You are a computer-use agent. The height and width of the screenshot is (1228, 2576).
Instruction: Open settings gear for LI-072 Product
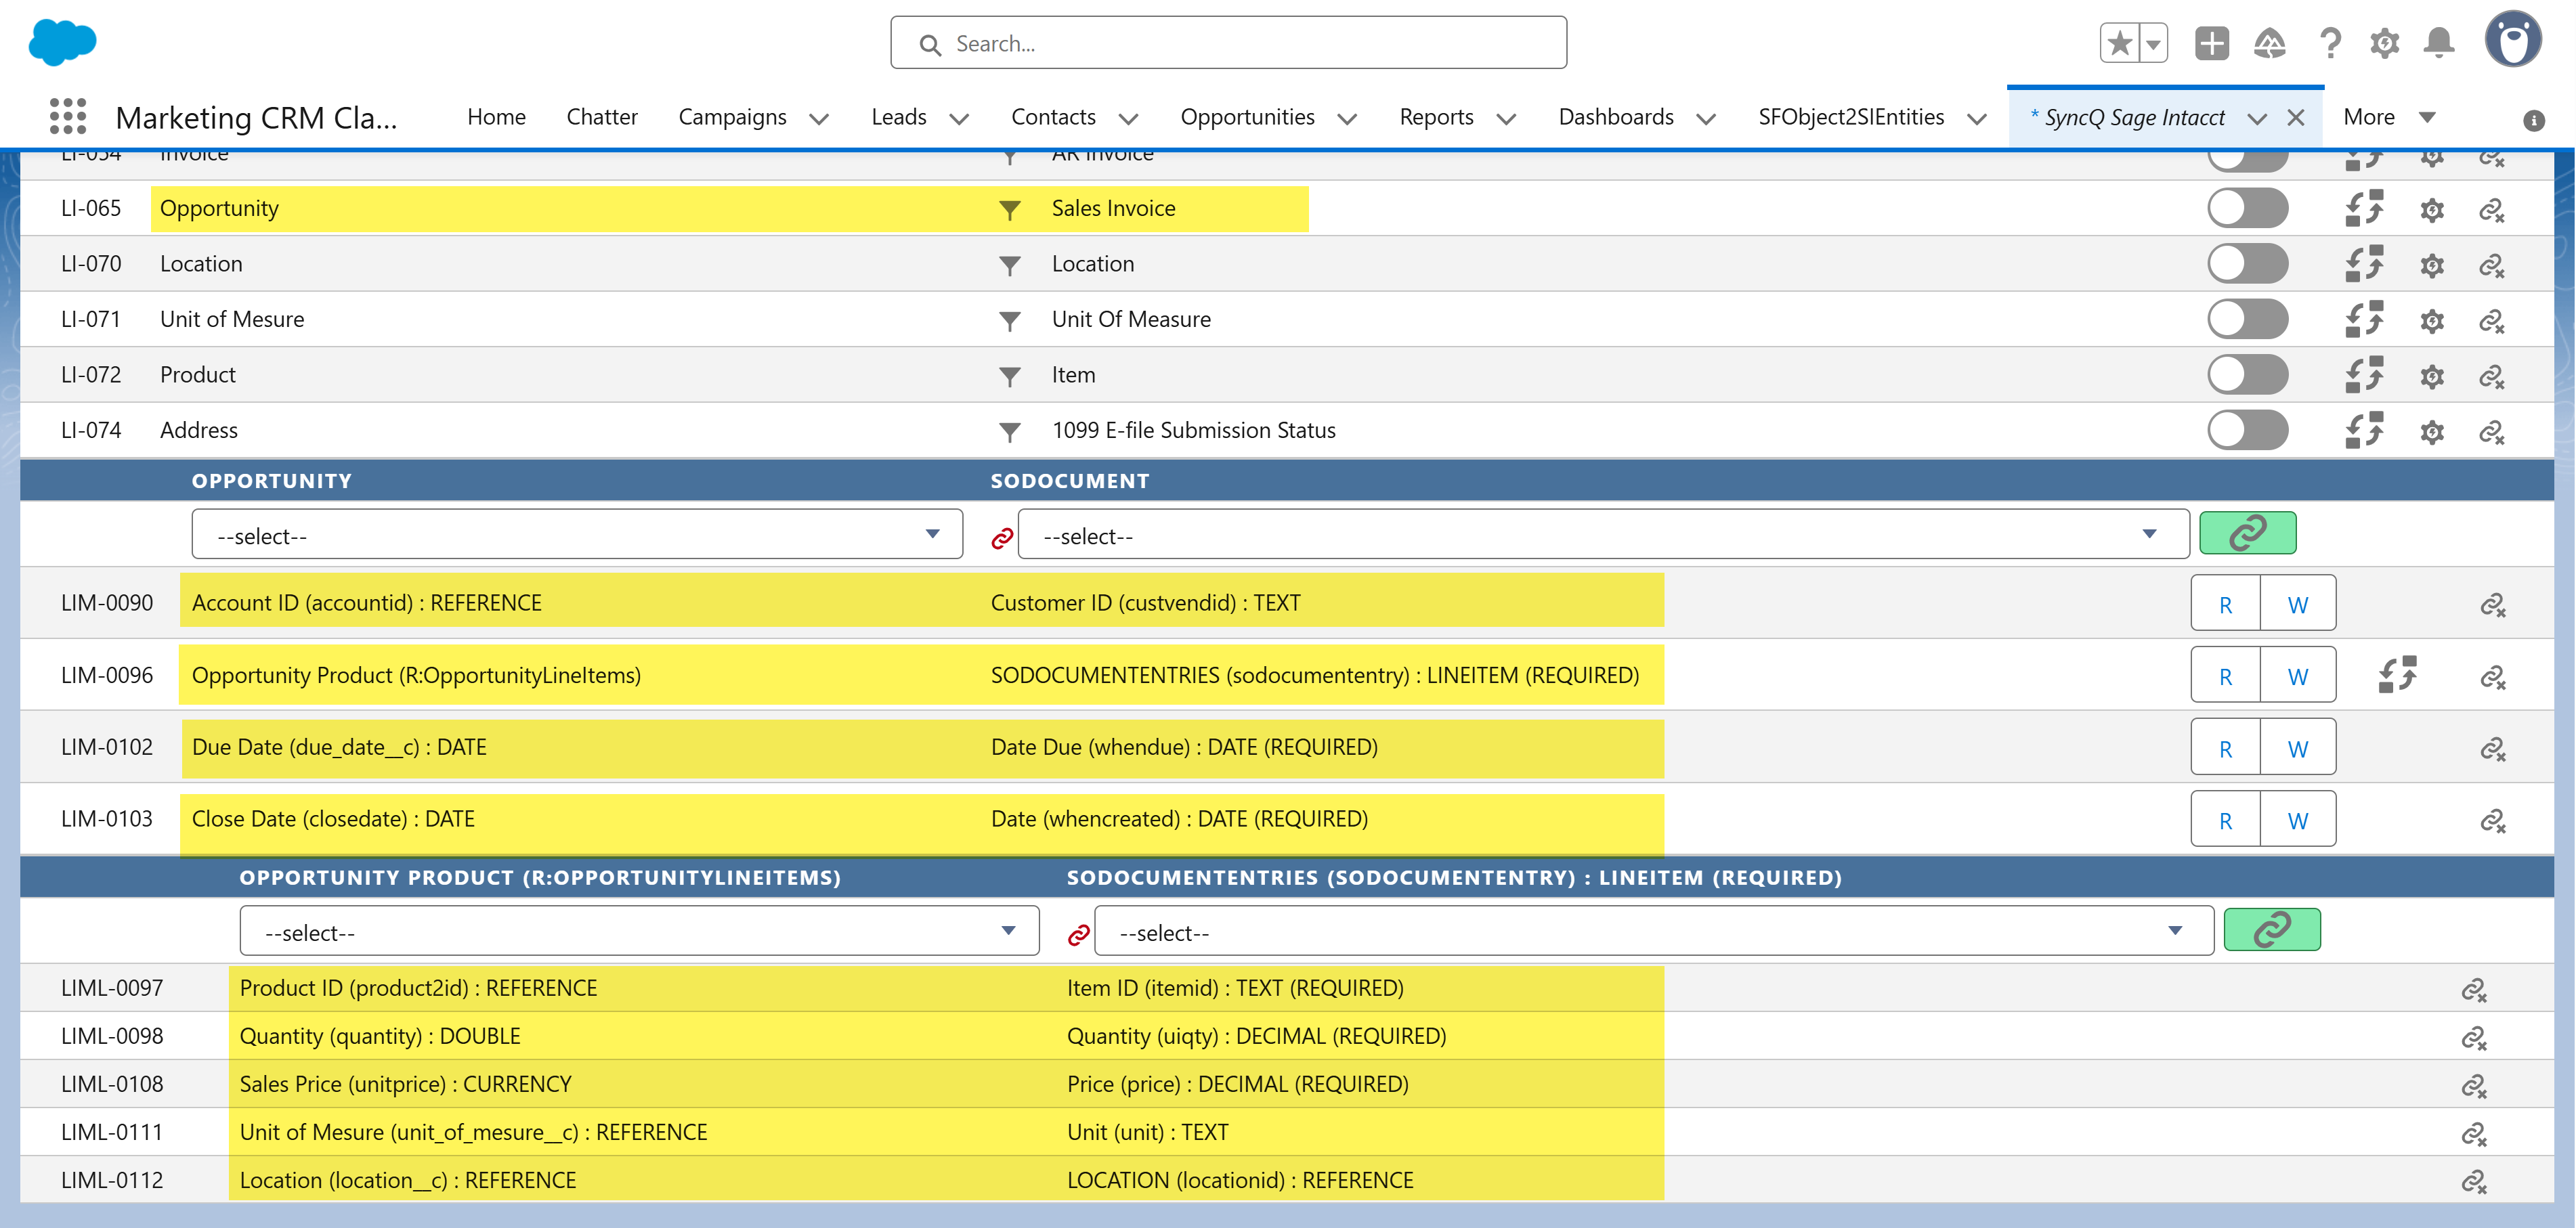pos(2432,376)
